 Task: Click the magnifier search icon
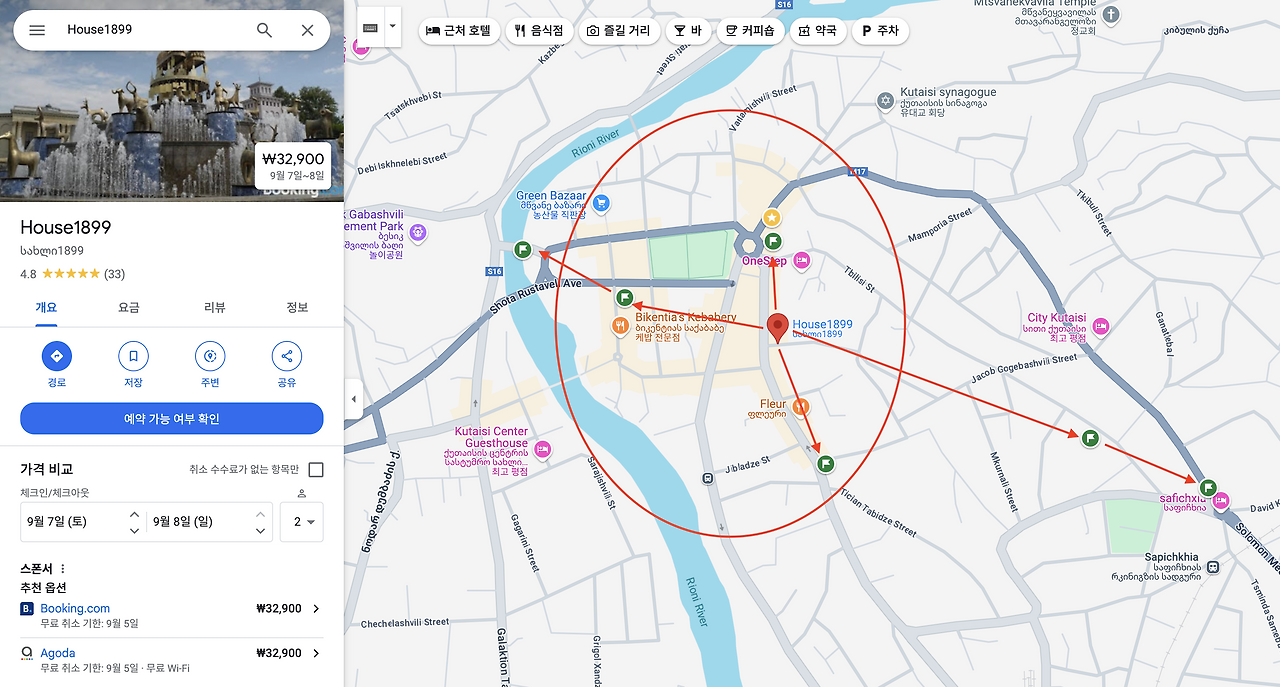(264, 30)
